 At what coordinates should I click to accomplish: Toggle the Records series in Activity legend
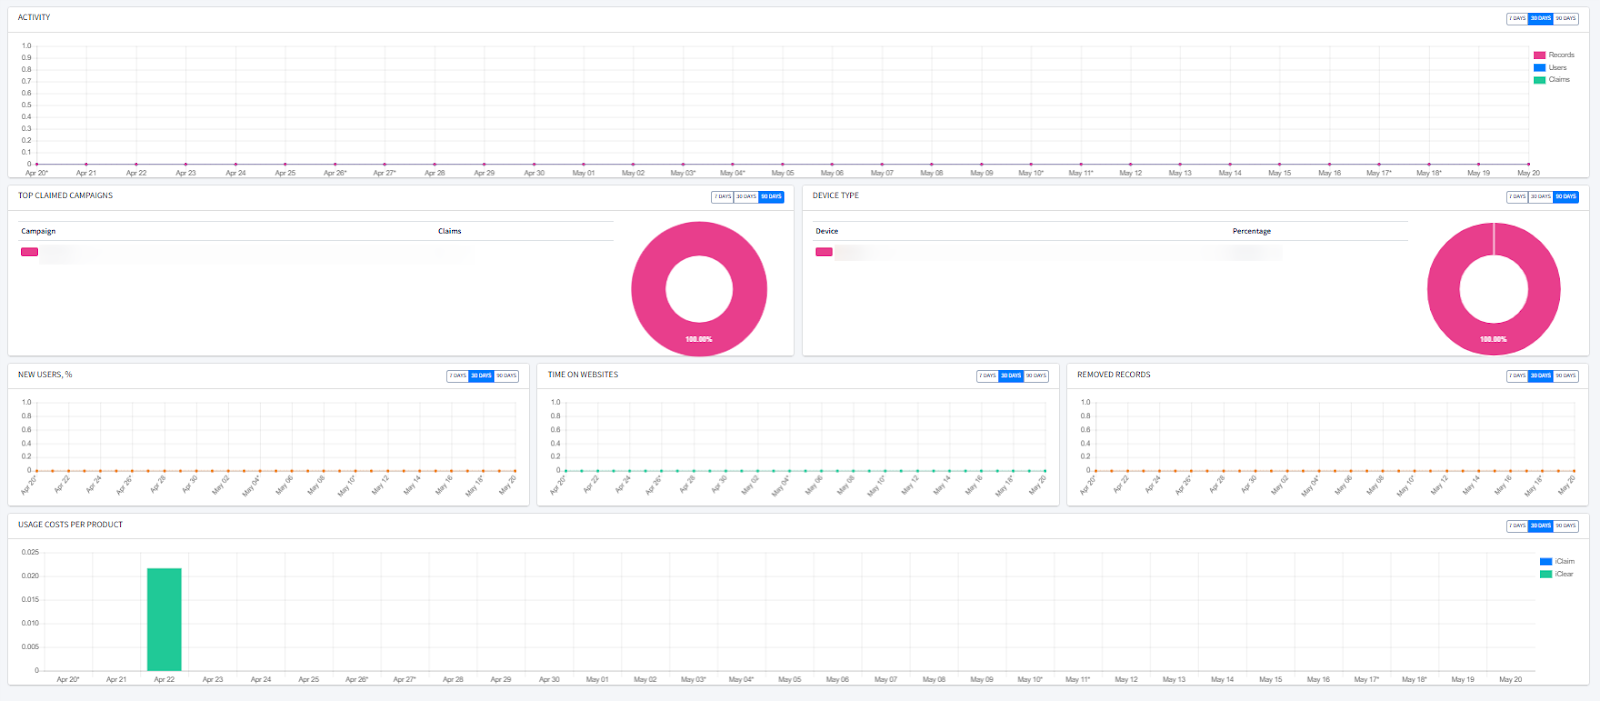[x=1554, y=55]
